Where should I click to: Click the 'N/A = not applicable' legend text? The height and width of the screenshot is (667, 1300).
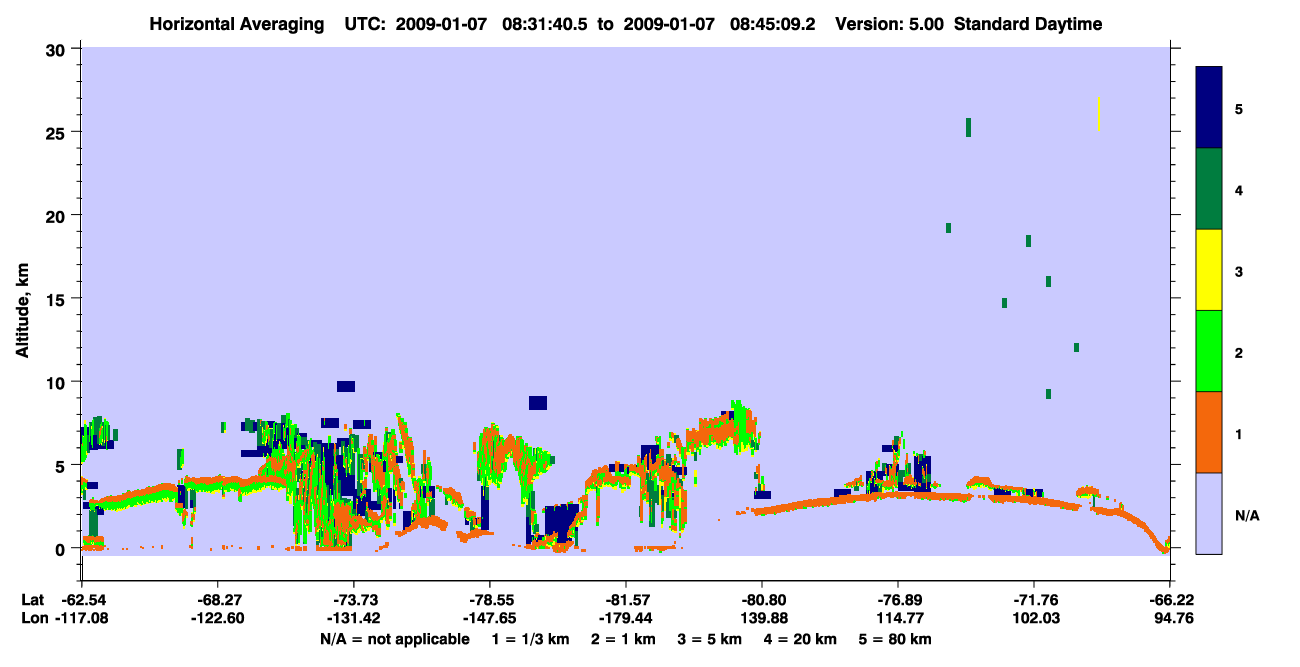pyautogui.click(x=394, y=639)
